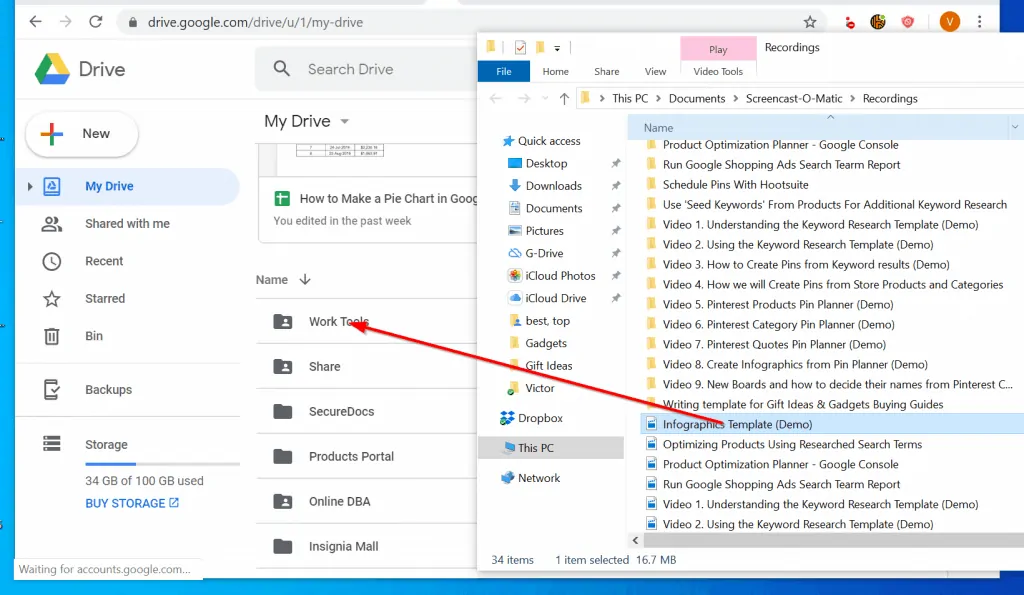This screenshot has width=1024, height=595.
Task: Click the Search Drive magnifier icon
Action: coord(281,69)
